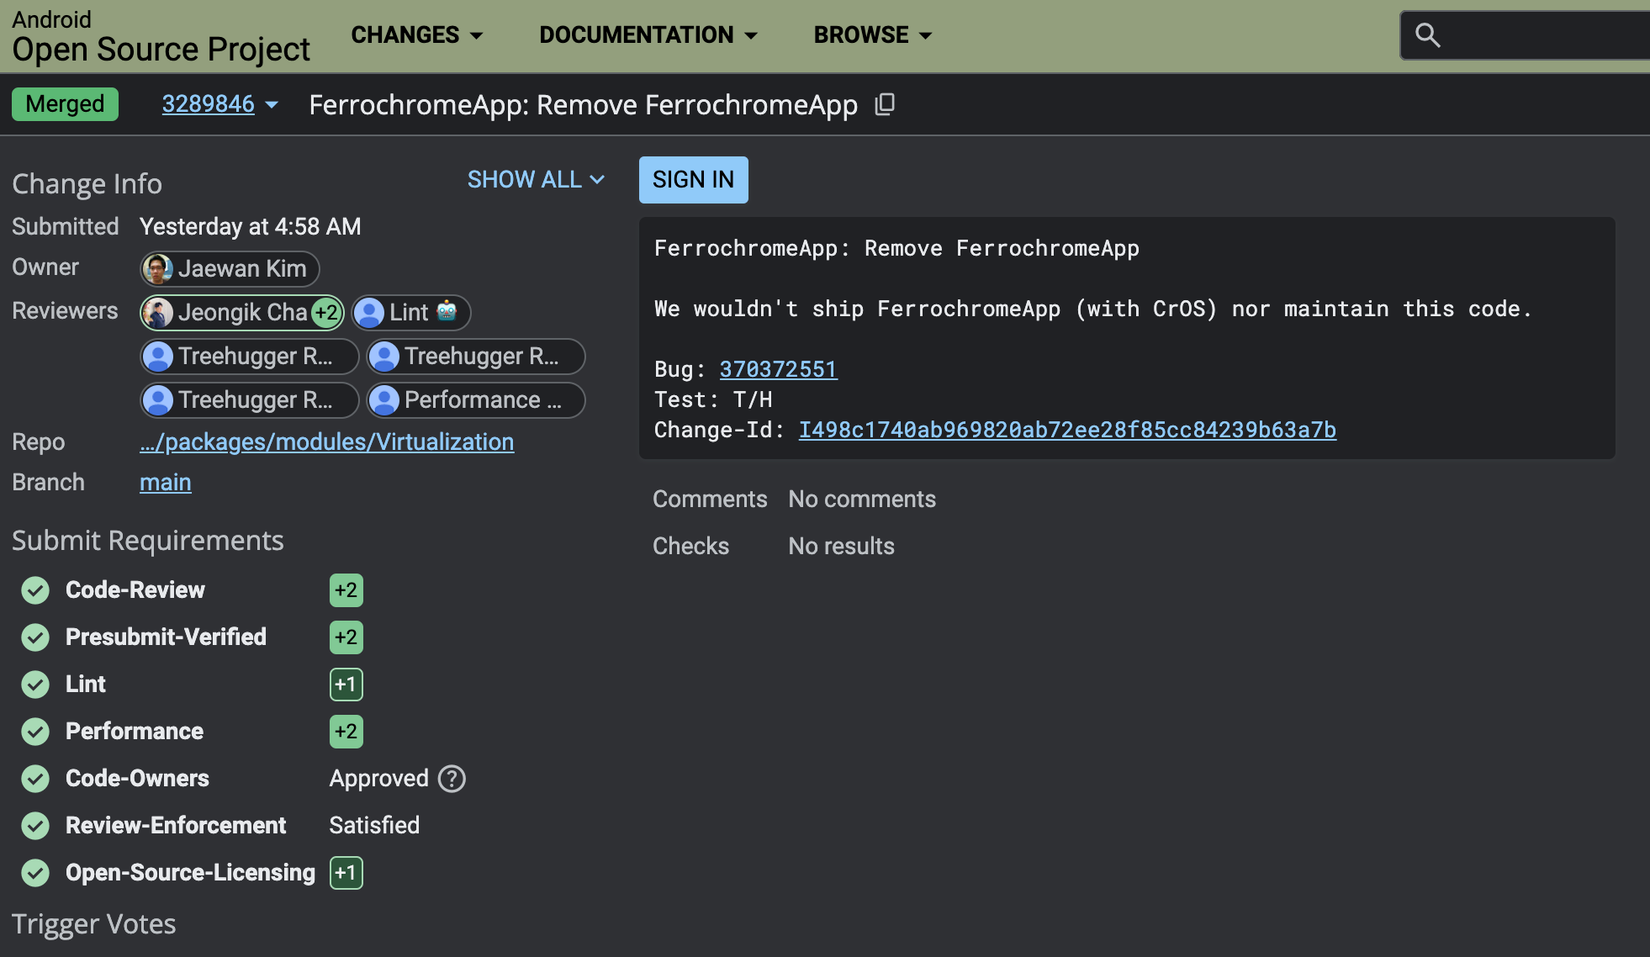Open the DOCUMENTATION menu

coord(648,35)
